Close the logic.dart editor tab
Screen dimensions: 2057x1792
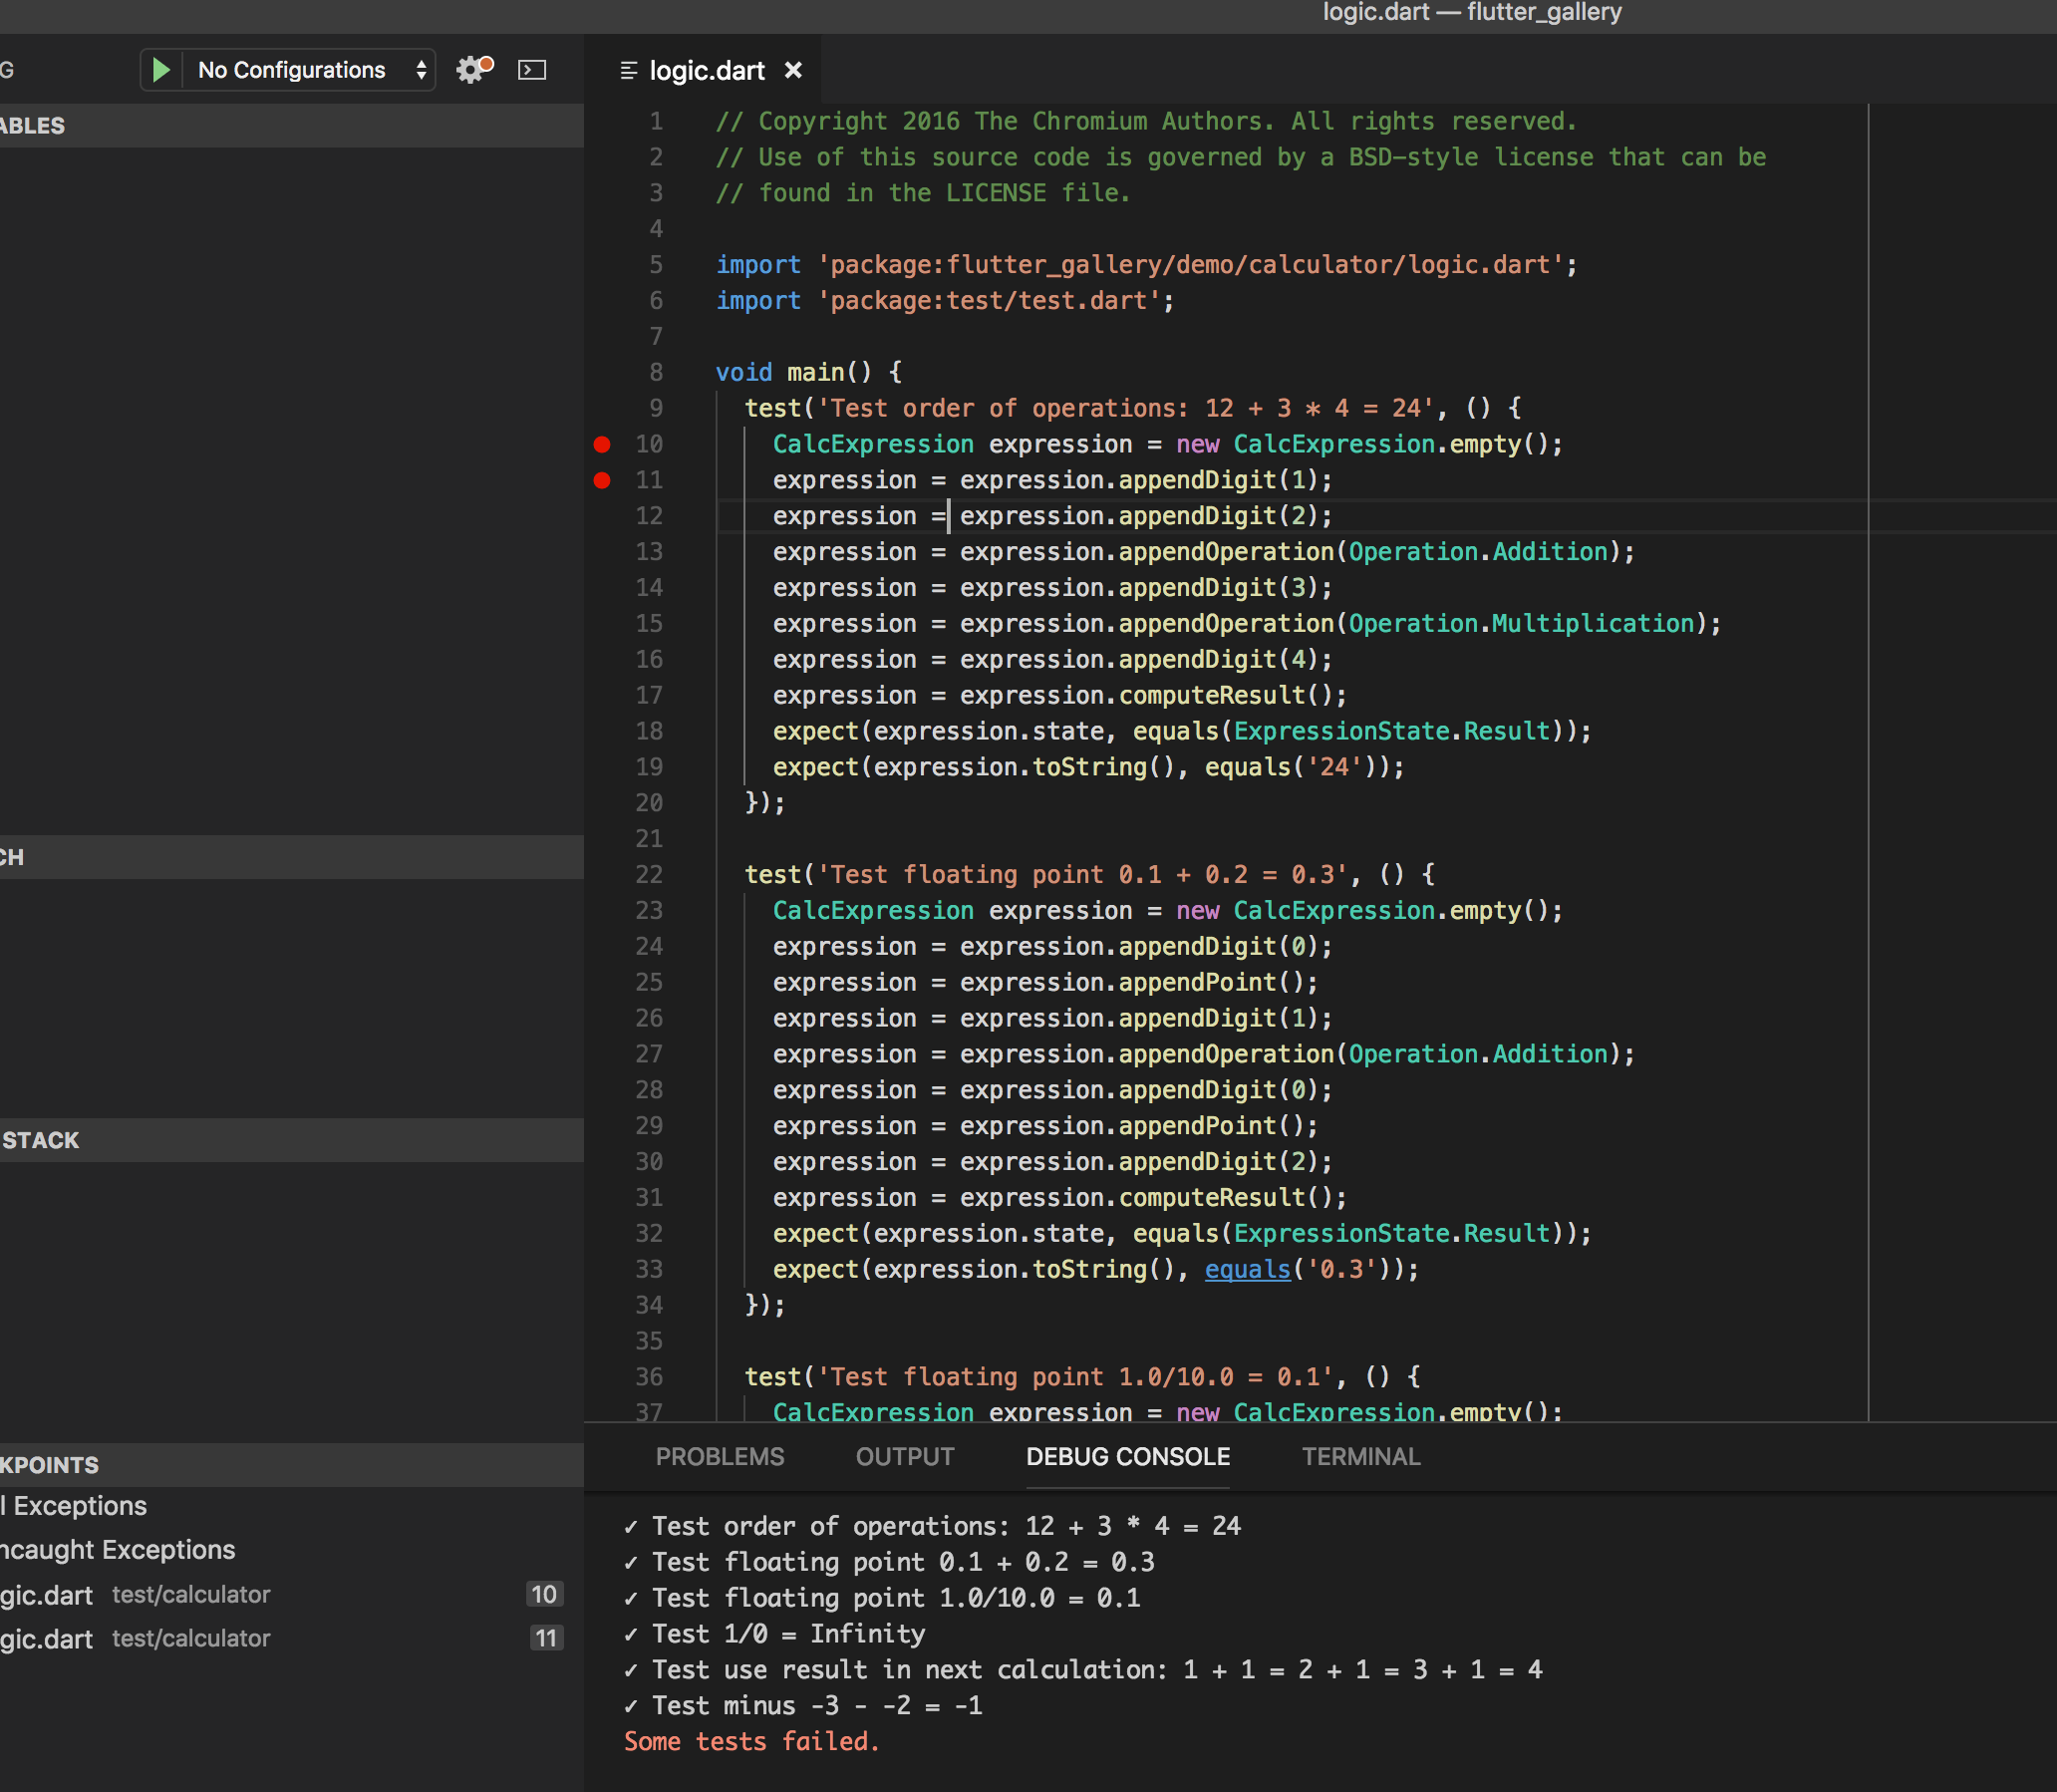coord(793,70)
